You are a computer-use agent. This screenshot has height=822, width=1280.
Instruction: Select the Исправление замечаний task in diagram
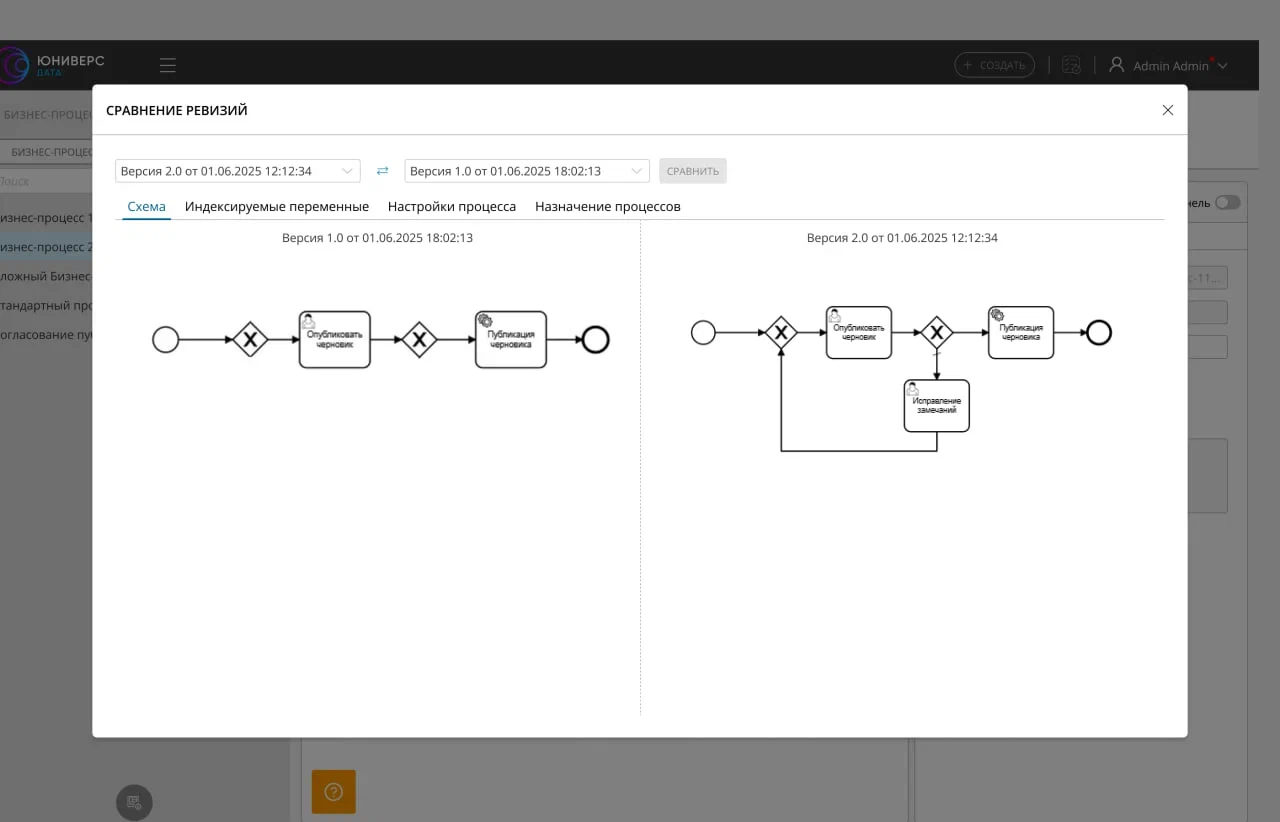pos(936,406)
